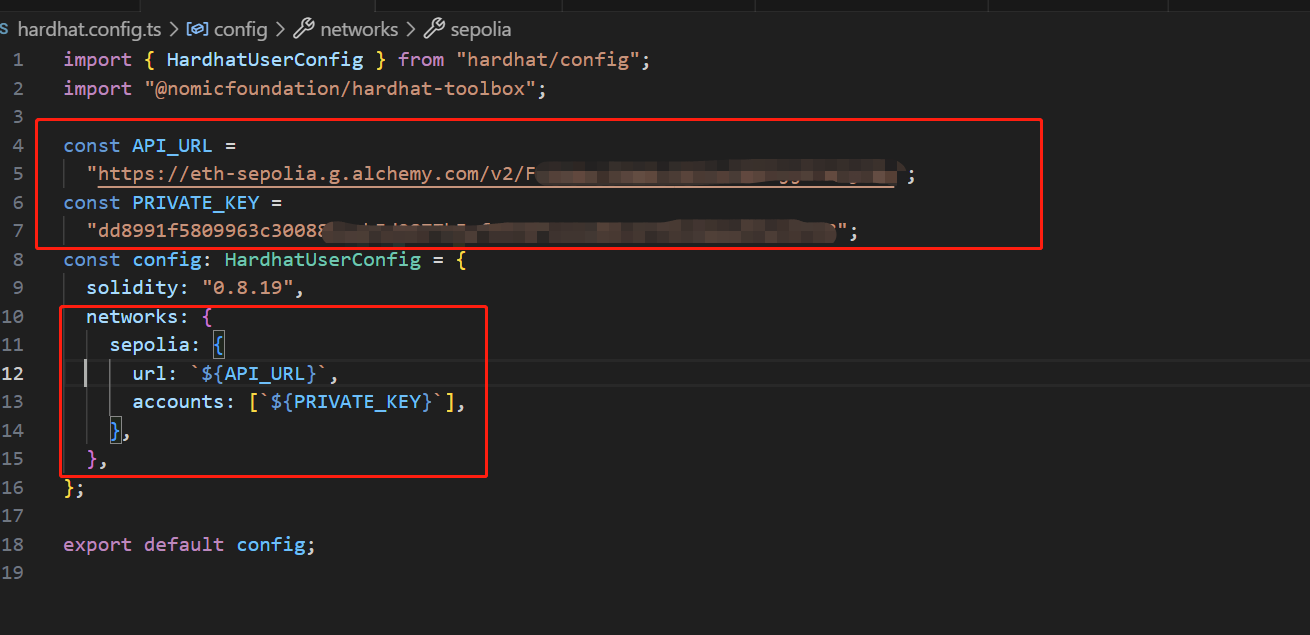Click the "hardhat/config" import path string
The image size is (1310, 635).
pos(554,60)
